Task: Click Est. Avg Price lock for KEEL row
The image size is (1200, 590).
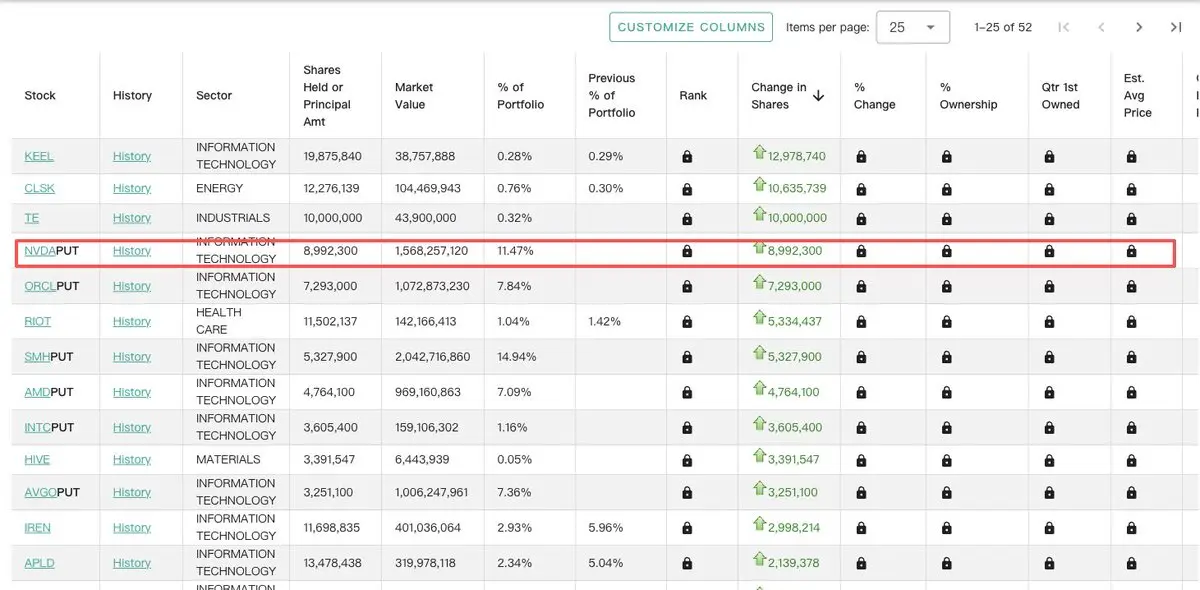Action: pos(1131,157)
